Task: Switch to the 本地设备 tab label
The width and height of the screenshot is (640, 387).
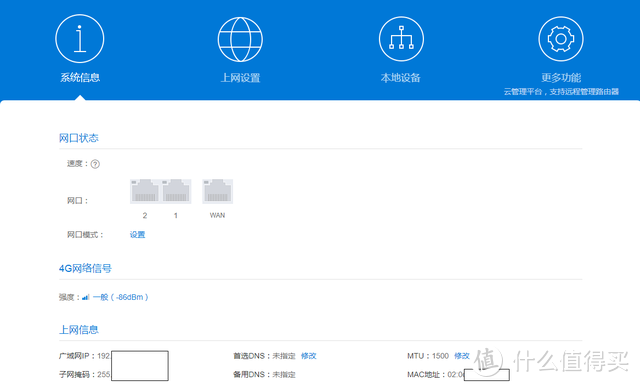Action: pyautogui.click(x=401, y=78)
